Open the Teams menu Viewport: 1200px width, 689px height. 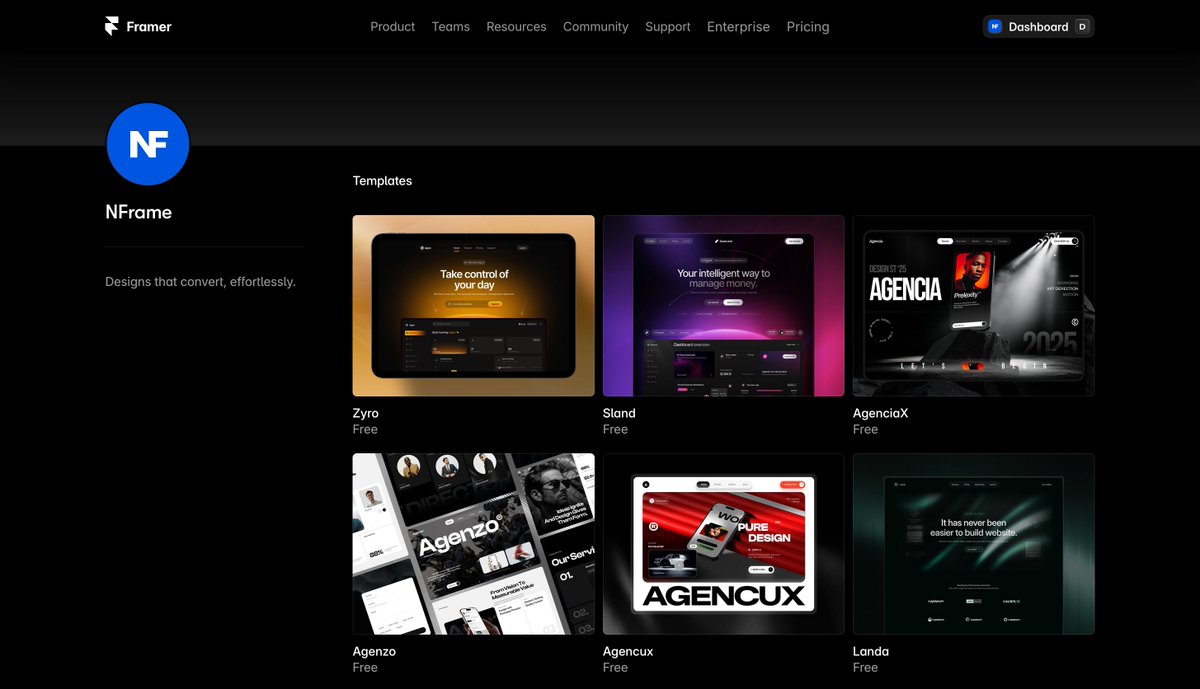[451, 27]
